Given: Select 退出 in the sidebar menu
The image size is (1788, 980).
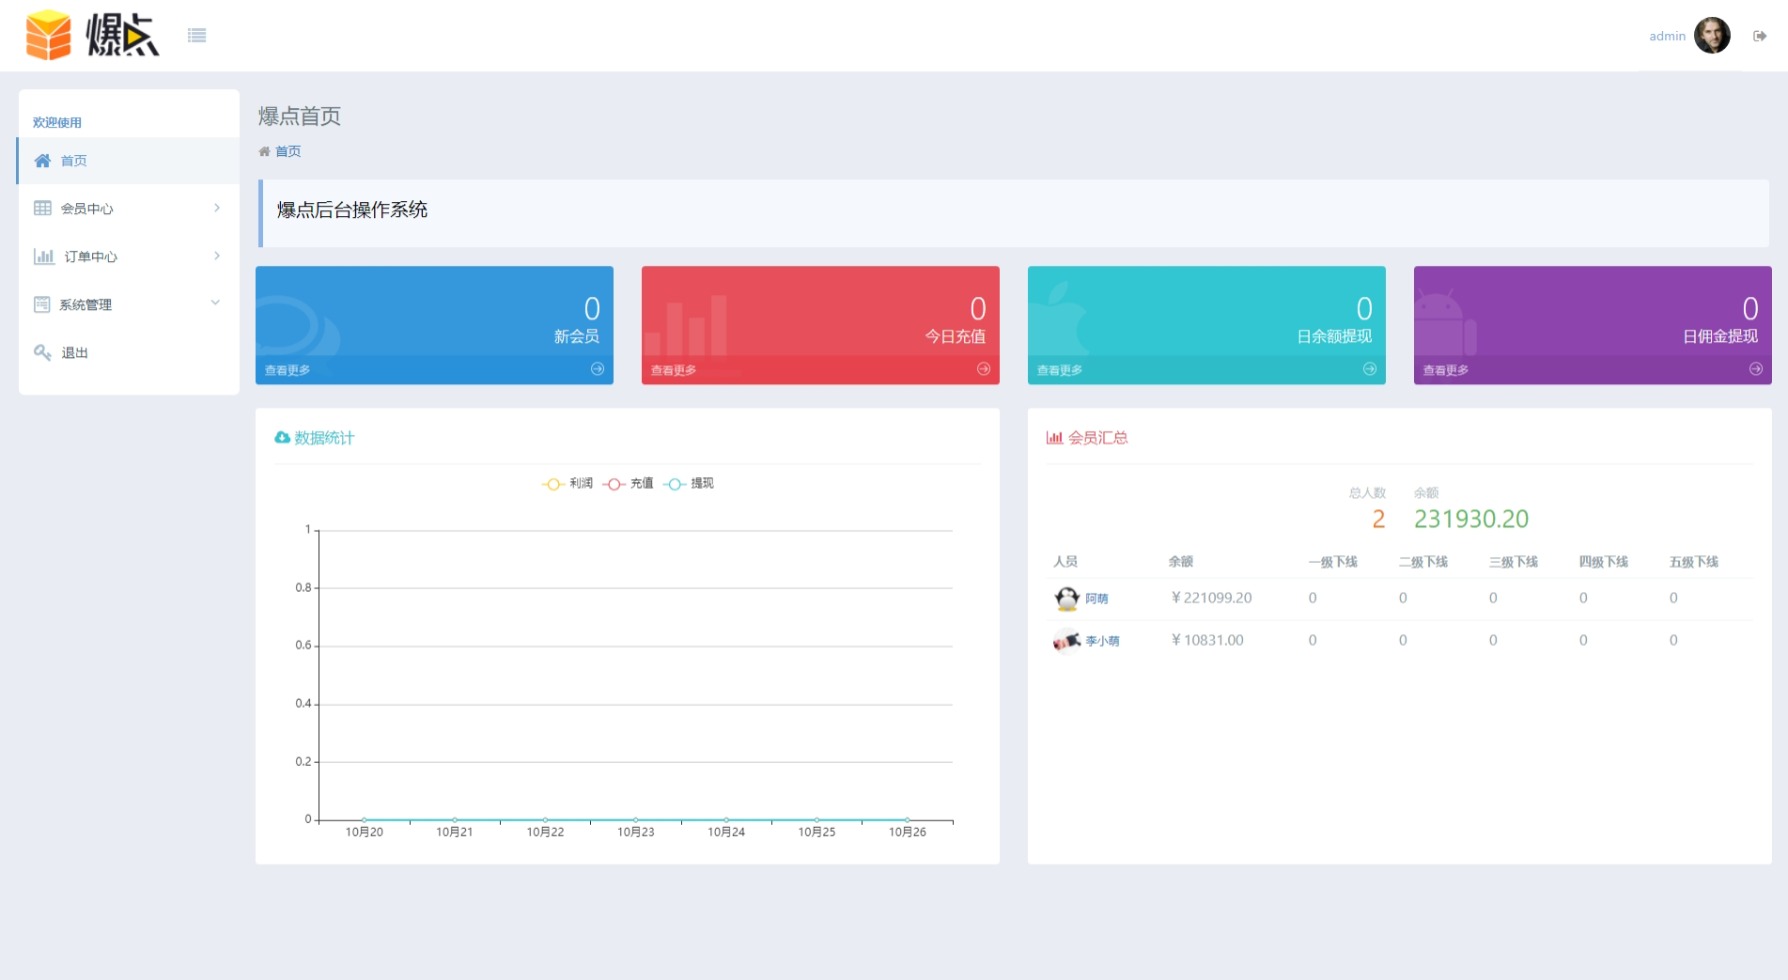Looking at the screenshot, I should 74,353.
